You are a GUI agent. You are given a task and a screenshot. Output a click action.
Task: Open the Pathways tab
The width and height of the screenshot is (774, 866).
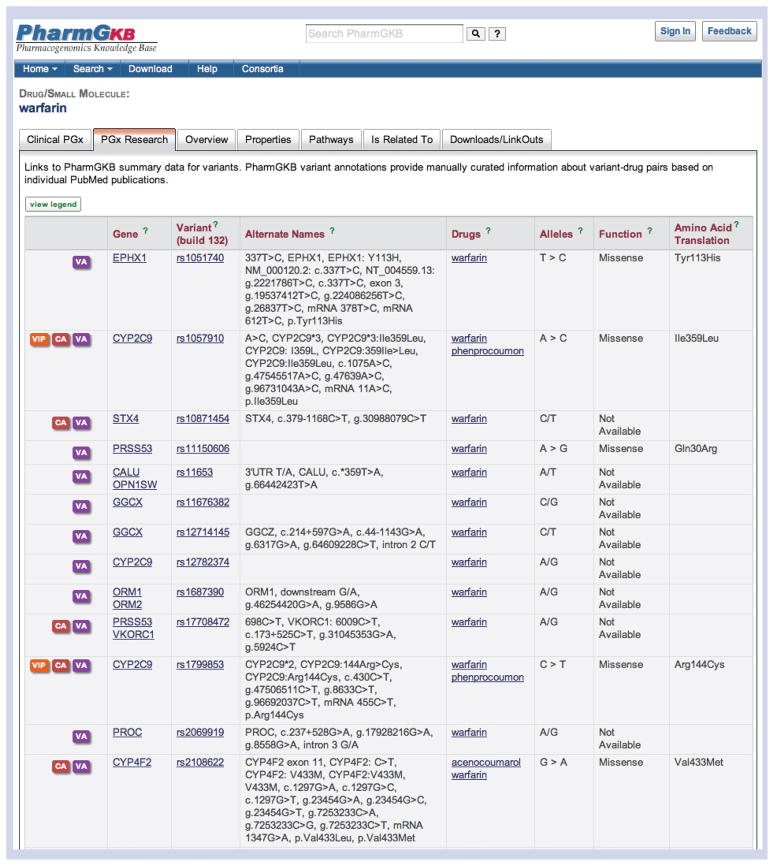tap(331, 140)
